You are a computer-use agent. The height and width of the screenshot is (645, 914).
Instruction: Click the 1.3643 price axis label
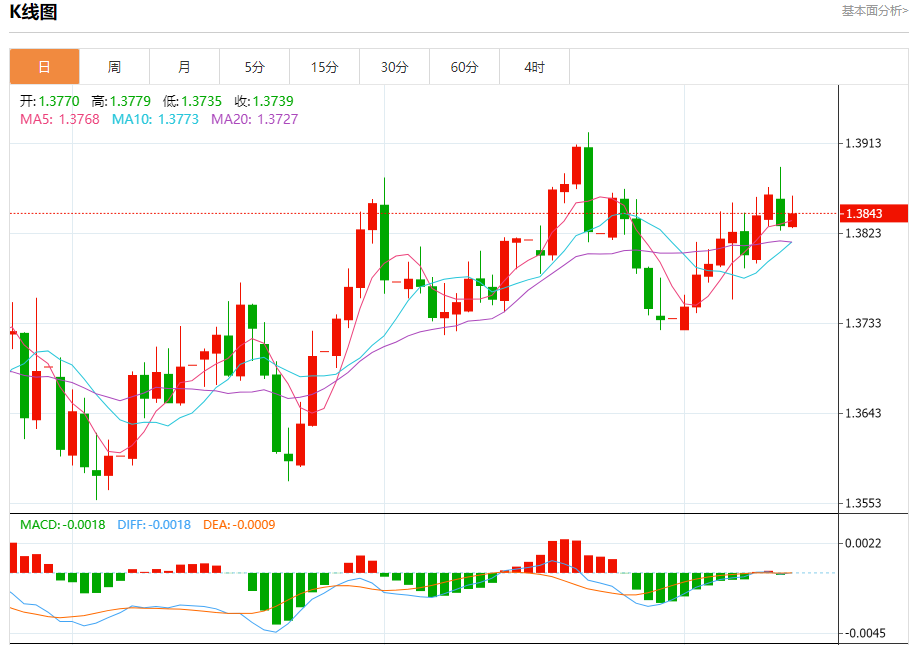pyautogui.click(x=863, y=413)
